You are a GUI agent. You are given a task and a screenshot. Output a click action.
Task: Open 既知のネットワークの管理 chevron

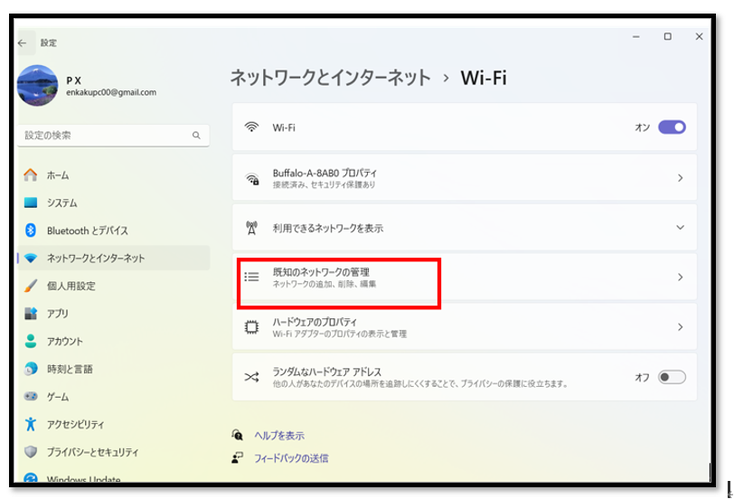(680, 277)
